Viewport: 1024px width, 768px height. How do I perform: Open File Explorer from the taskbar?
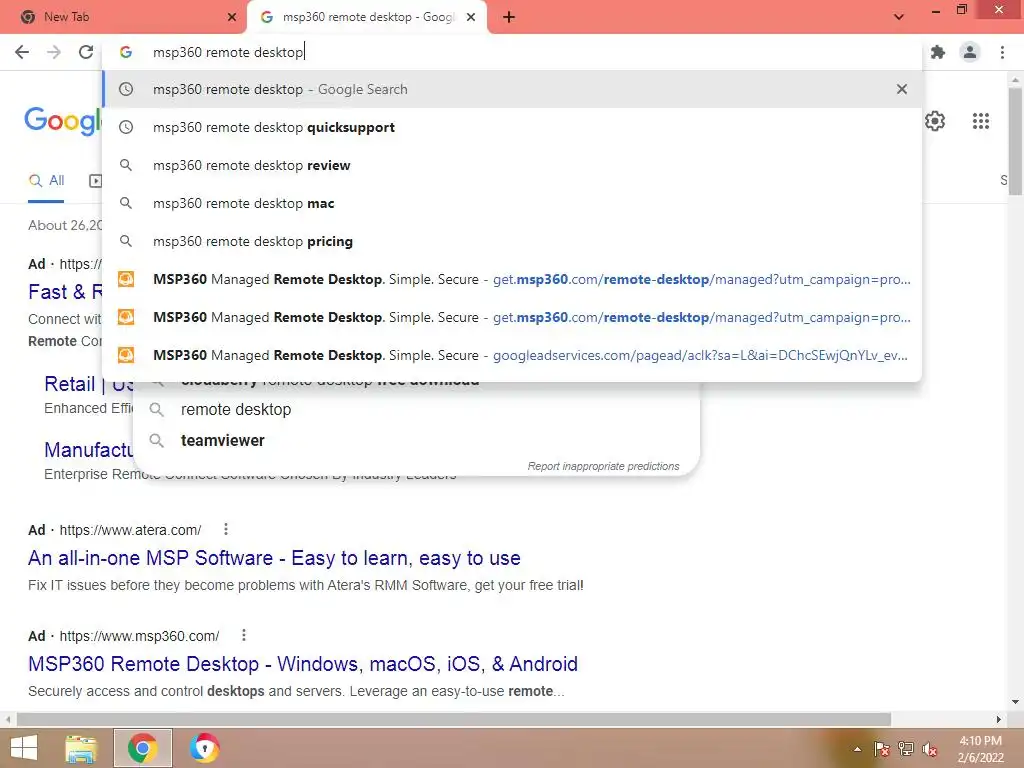[x=81, y=748]
